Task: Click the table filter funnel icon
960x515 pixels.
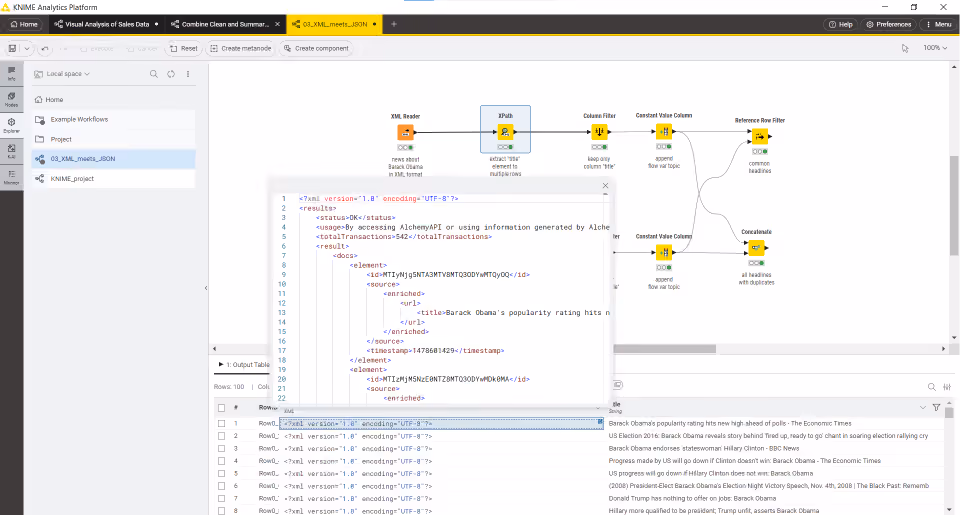Action: 936,407
